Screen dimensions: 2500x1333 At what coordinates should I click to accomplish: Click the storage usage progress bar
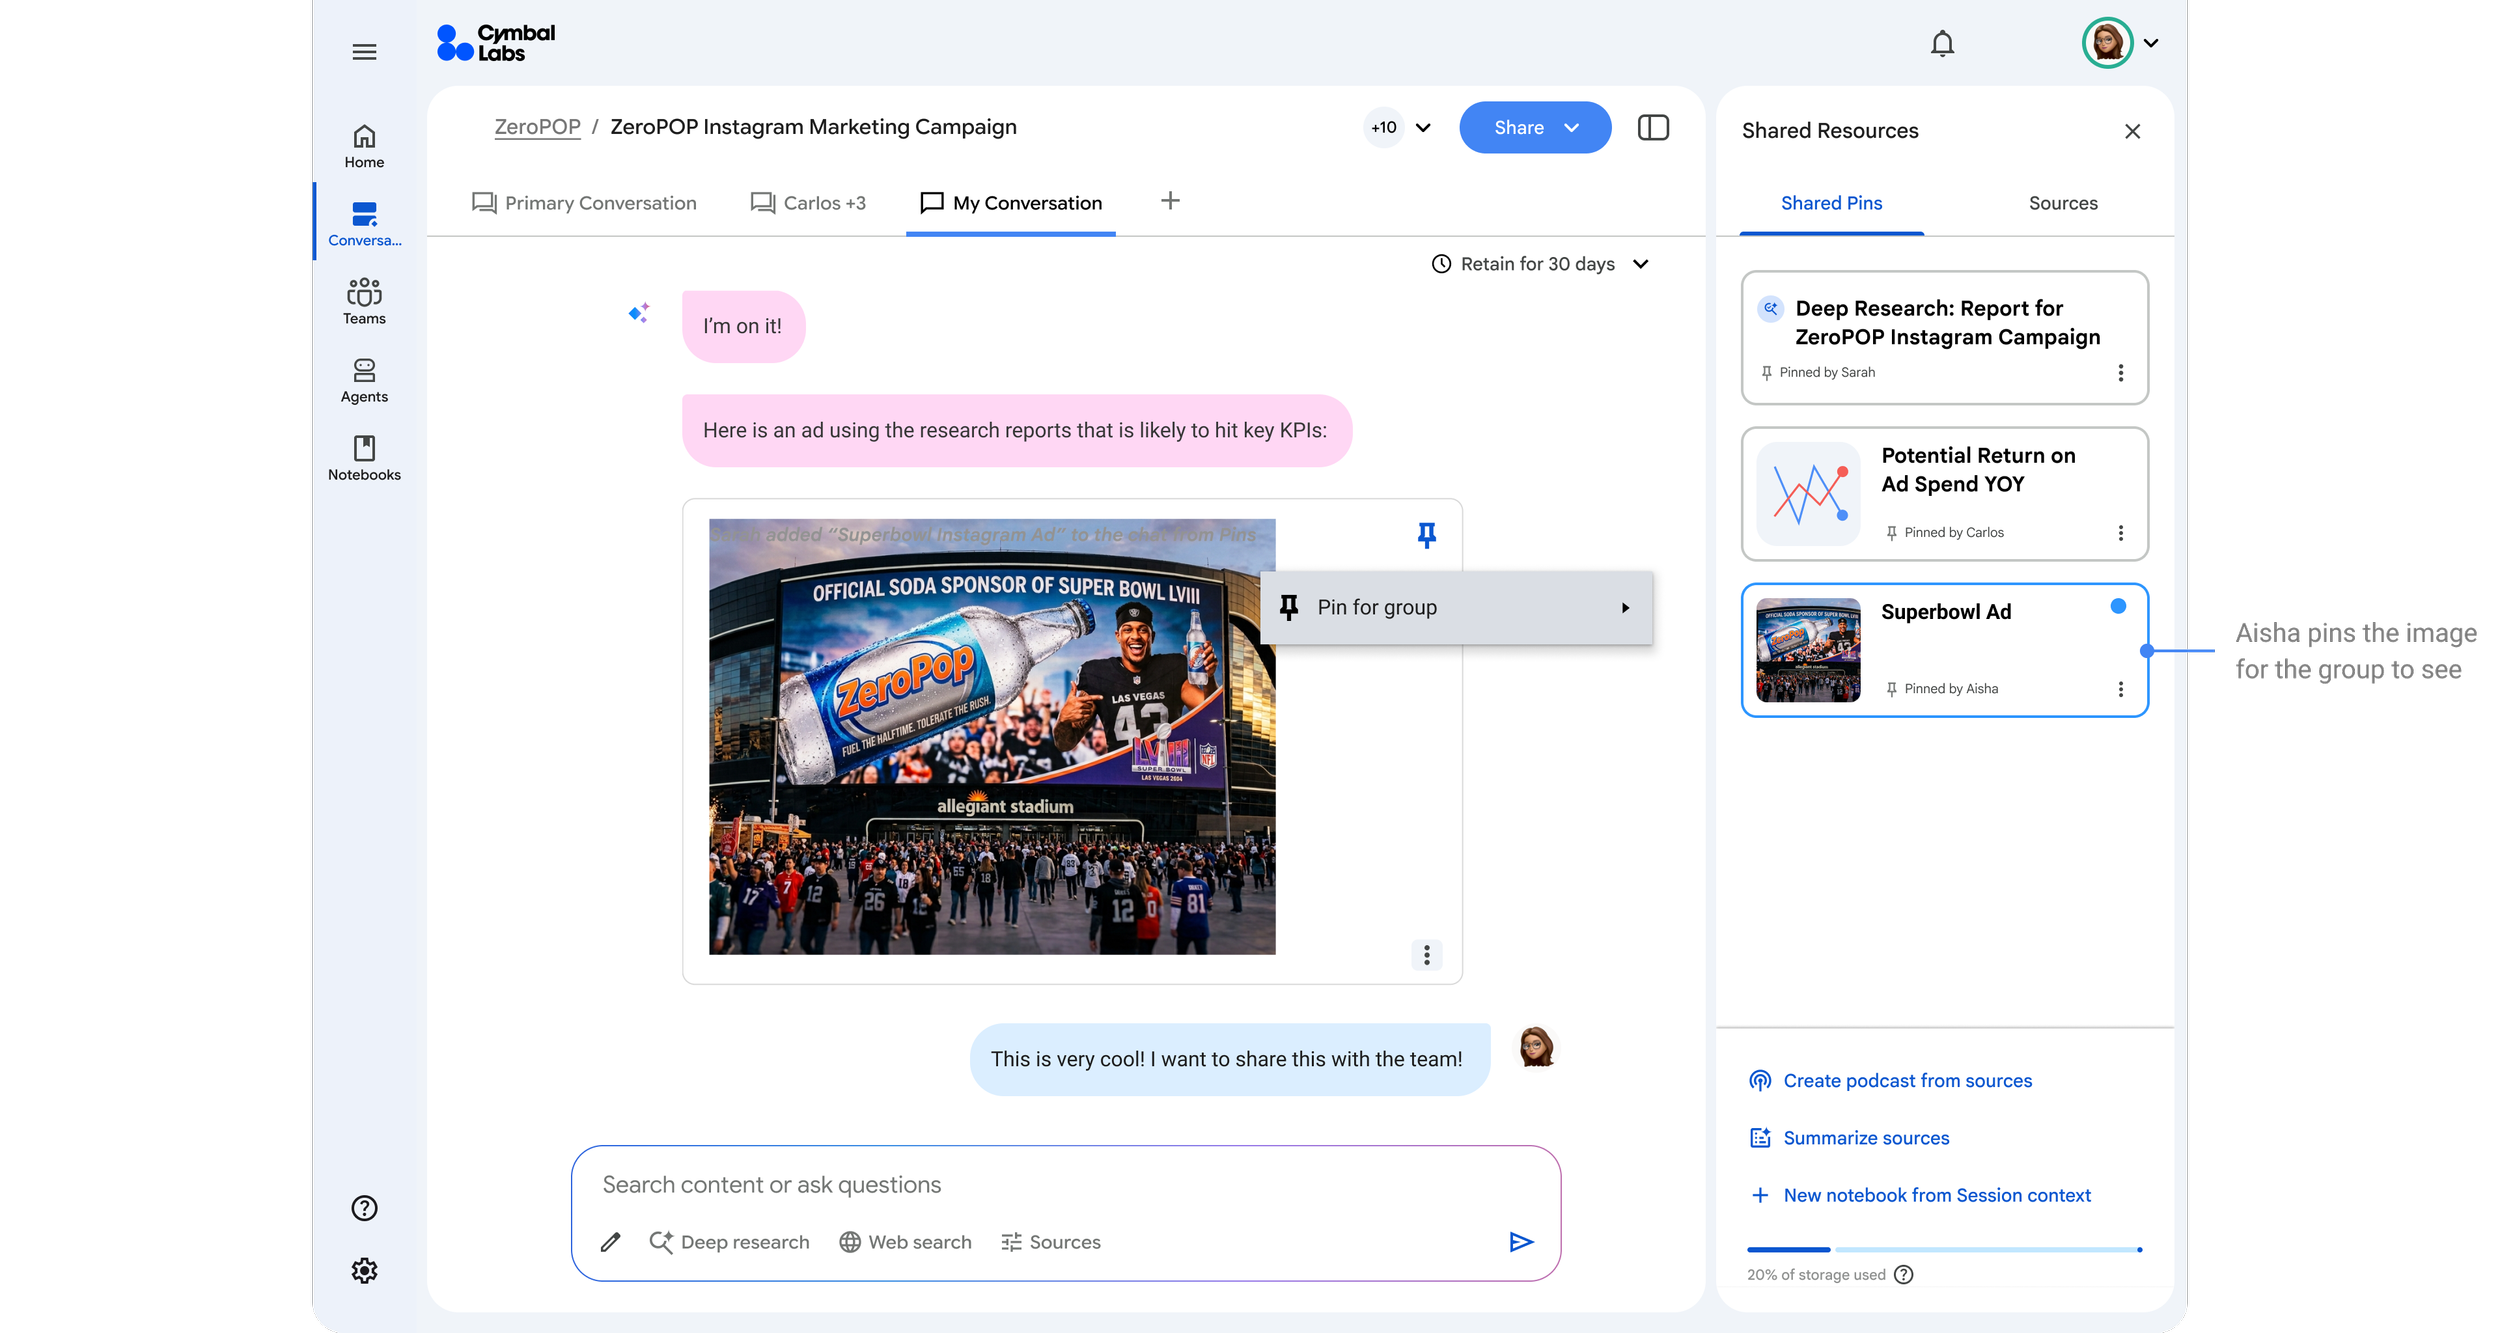point(1944,1250)
